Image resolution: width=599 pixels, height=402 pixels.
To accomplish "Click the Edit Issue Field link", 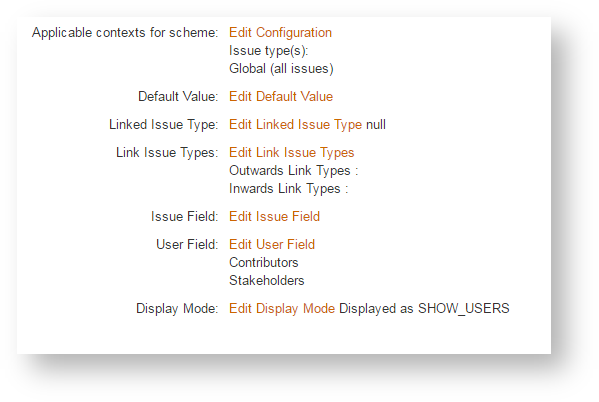I will (x=274, y=216).
